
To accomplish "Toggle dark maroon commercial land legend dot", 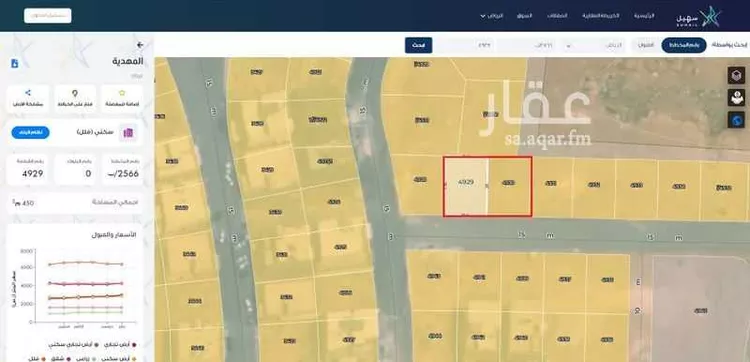I will tap(134, 344).
